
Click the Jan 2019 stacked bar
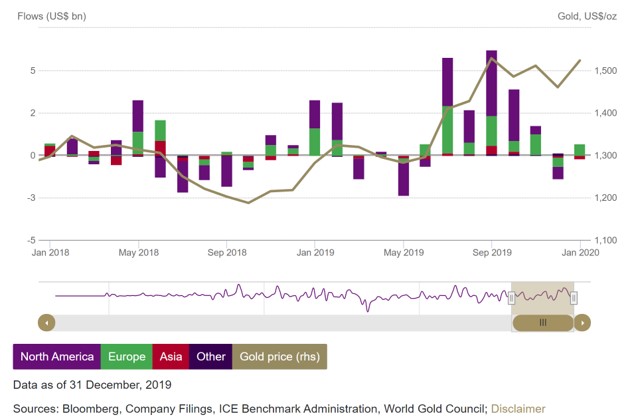point(314,127)
